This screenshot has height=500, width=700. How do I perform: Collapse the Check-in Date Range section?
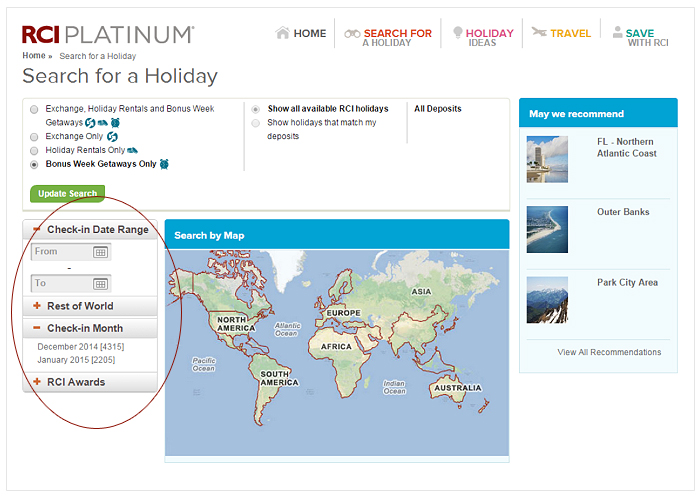click(x=37, y=230)
